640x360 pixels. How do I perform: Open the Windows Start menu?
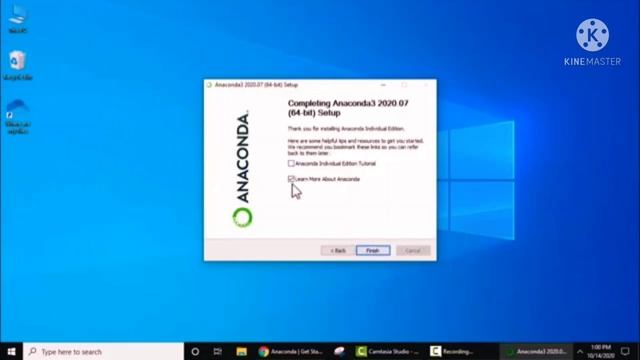pyautogui.click(x=11, y=351)
